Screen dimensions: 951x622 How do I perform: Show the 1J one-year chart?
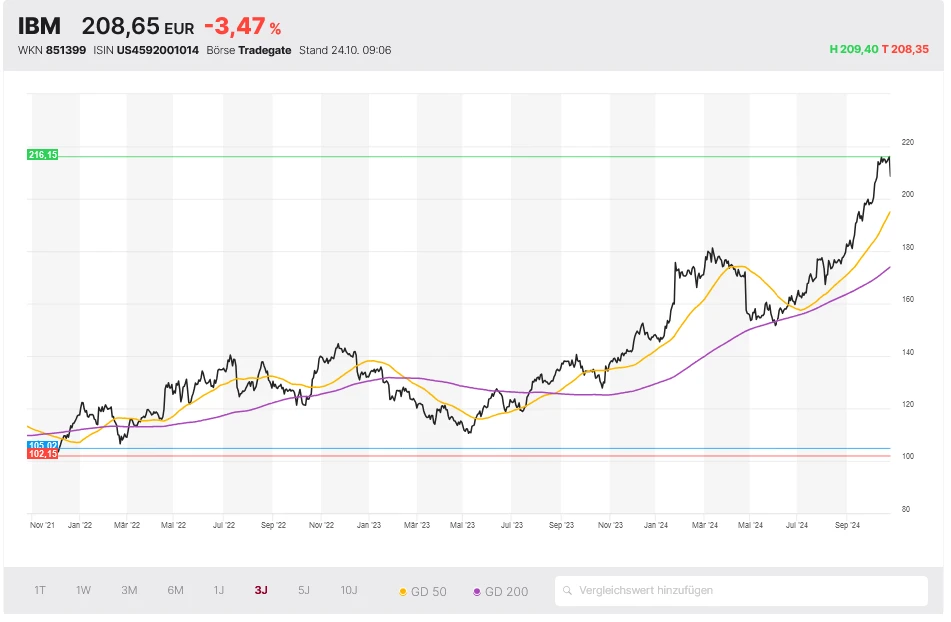pyautogui.click(x=219, y=590)
